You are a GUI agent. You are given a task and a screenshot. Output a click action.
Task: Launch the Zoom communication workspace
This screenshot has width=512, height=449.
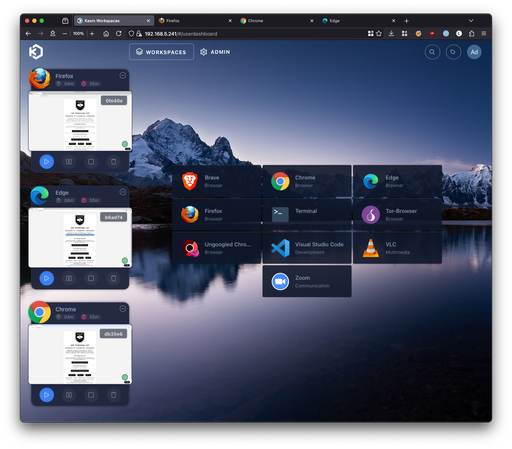(307, 281)
